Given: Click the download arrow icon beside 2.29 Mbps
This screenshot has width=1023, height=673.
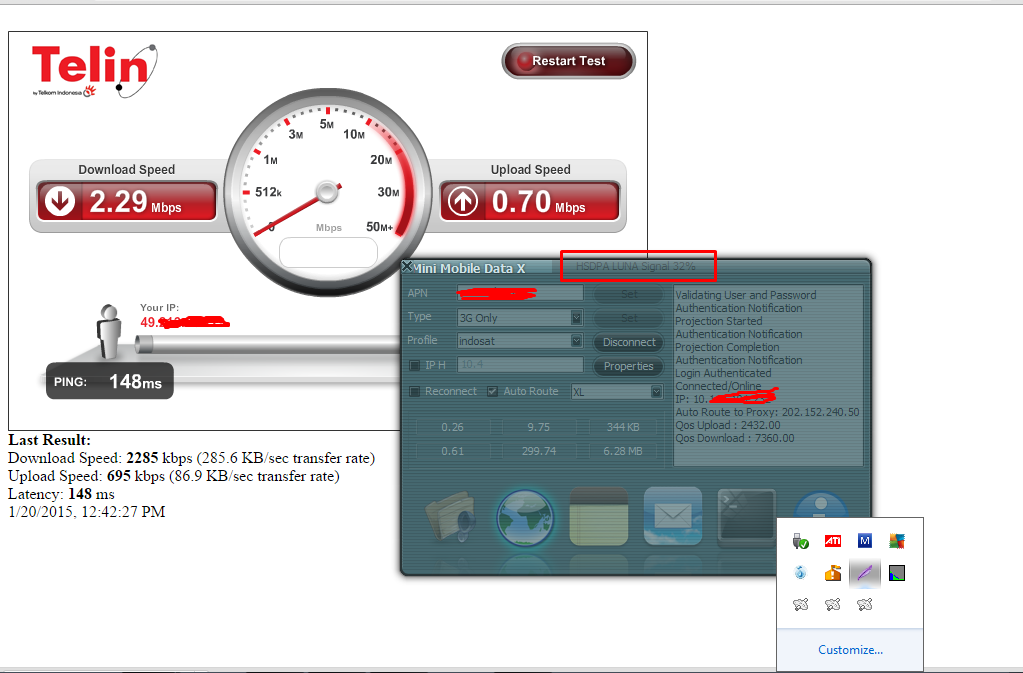Looking at the screenshot, I should (60, 201).
